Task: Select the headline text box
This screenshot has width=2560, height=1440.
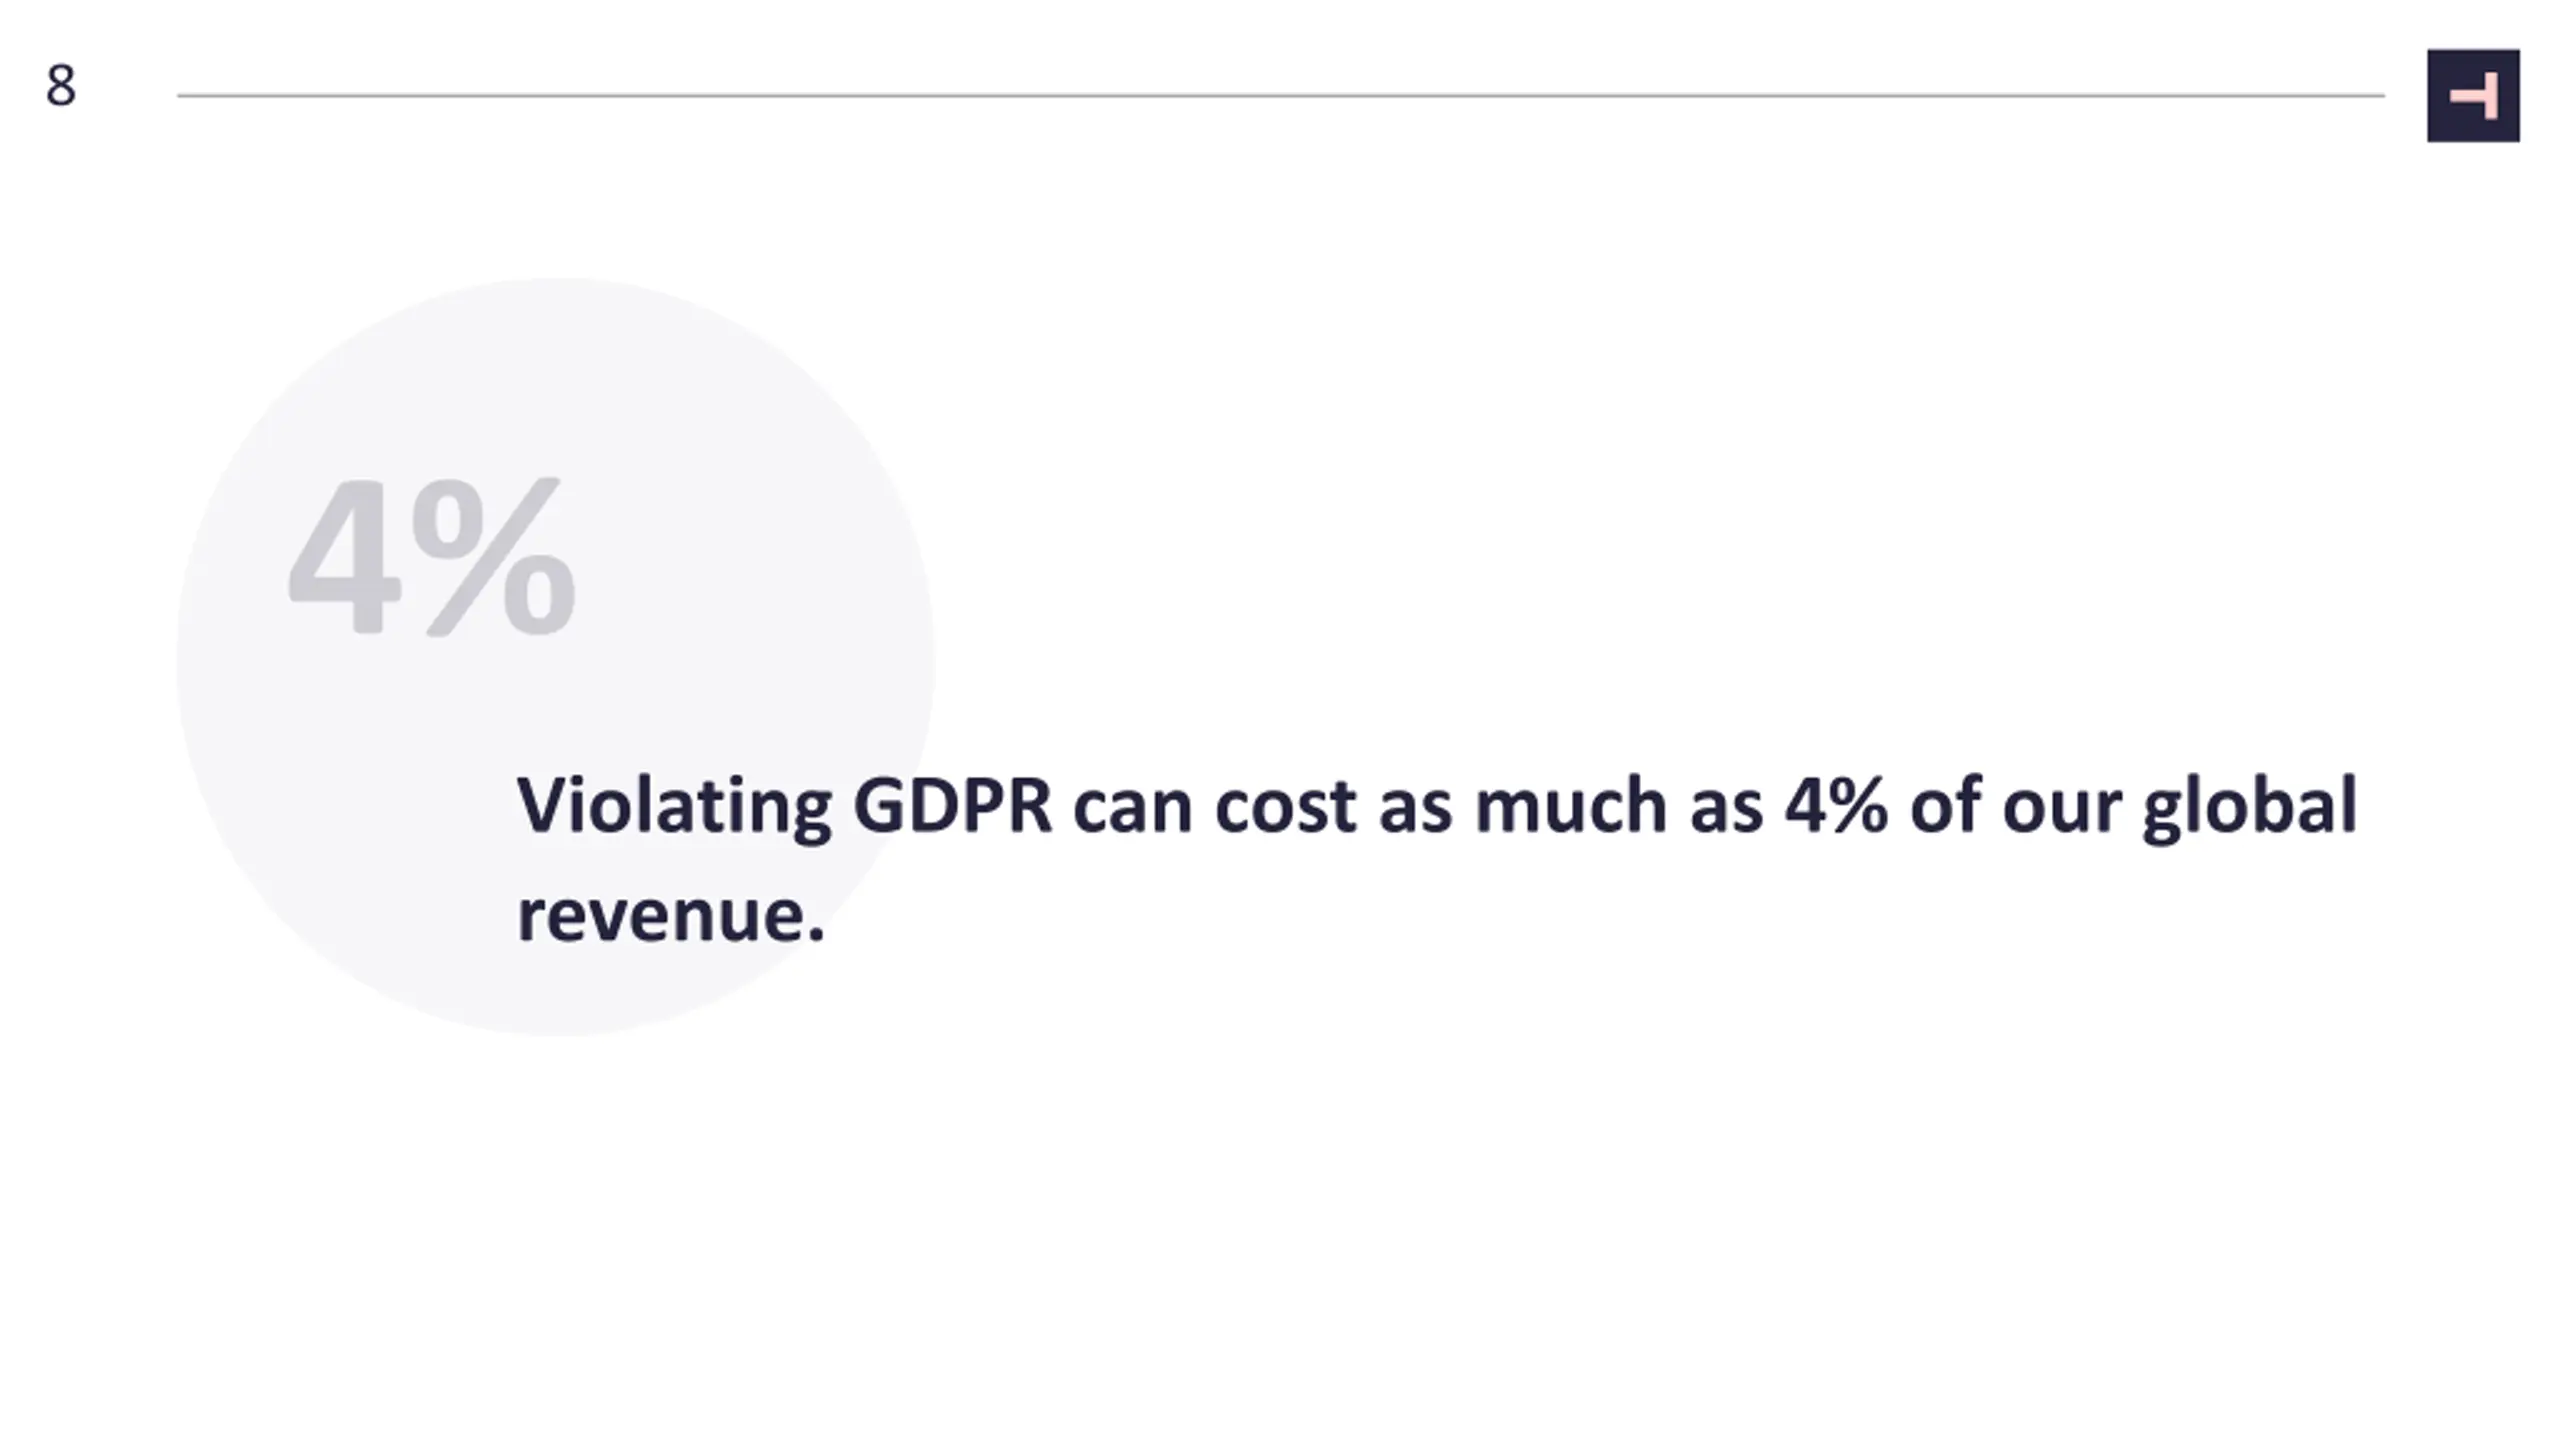Action: (1437, 860)
